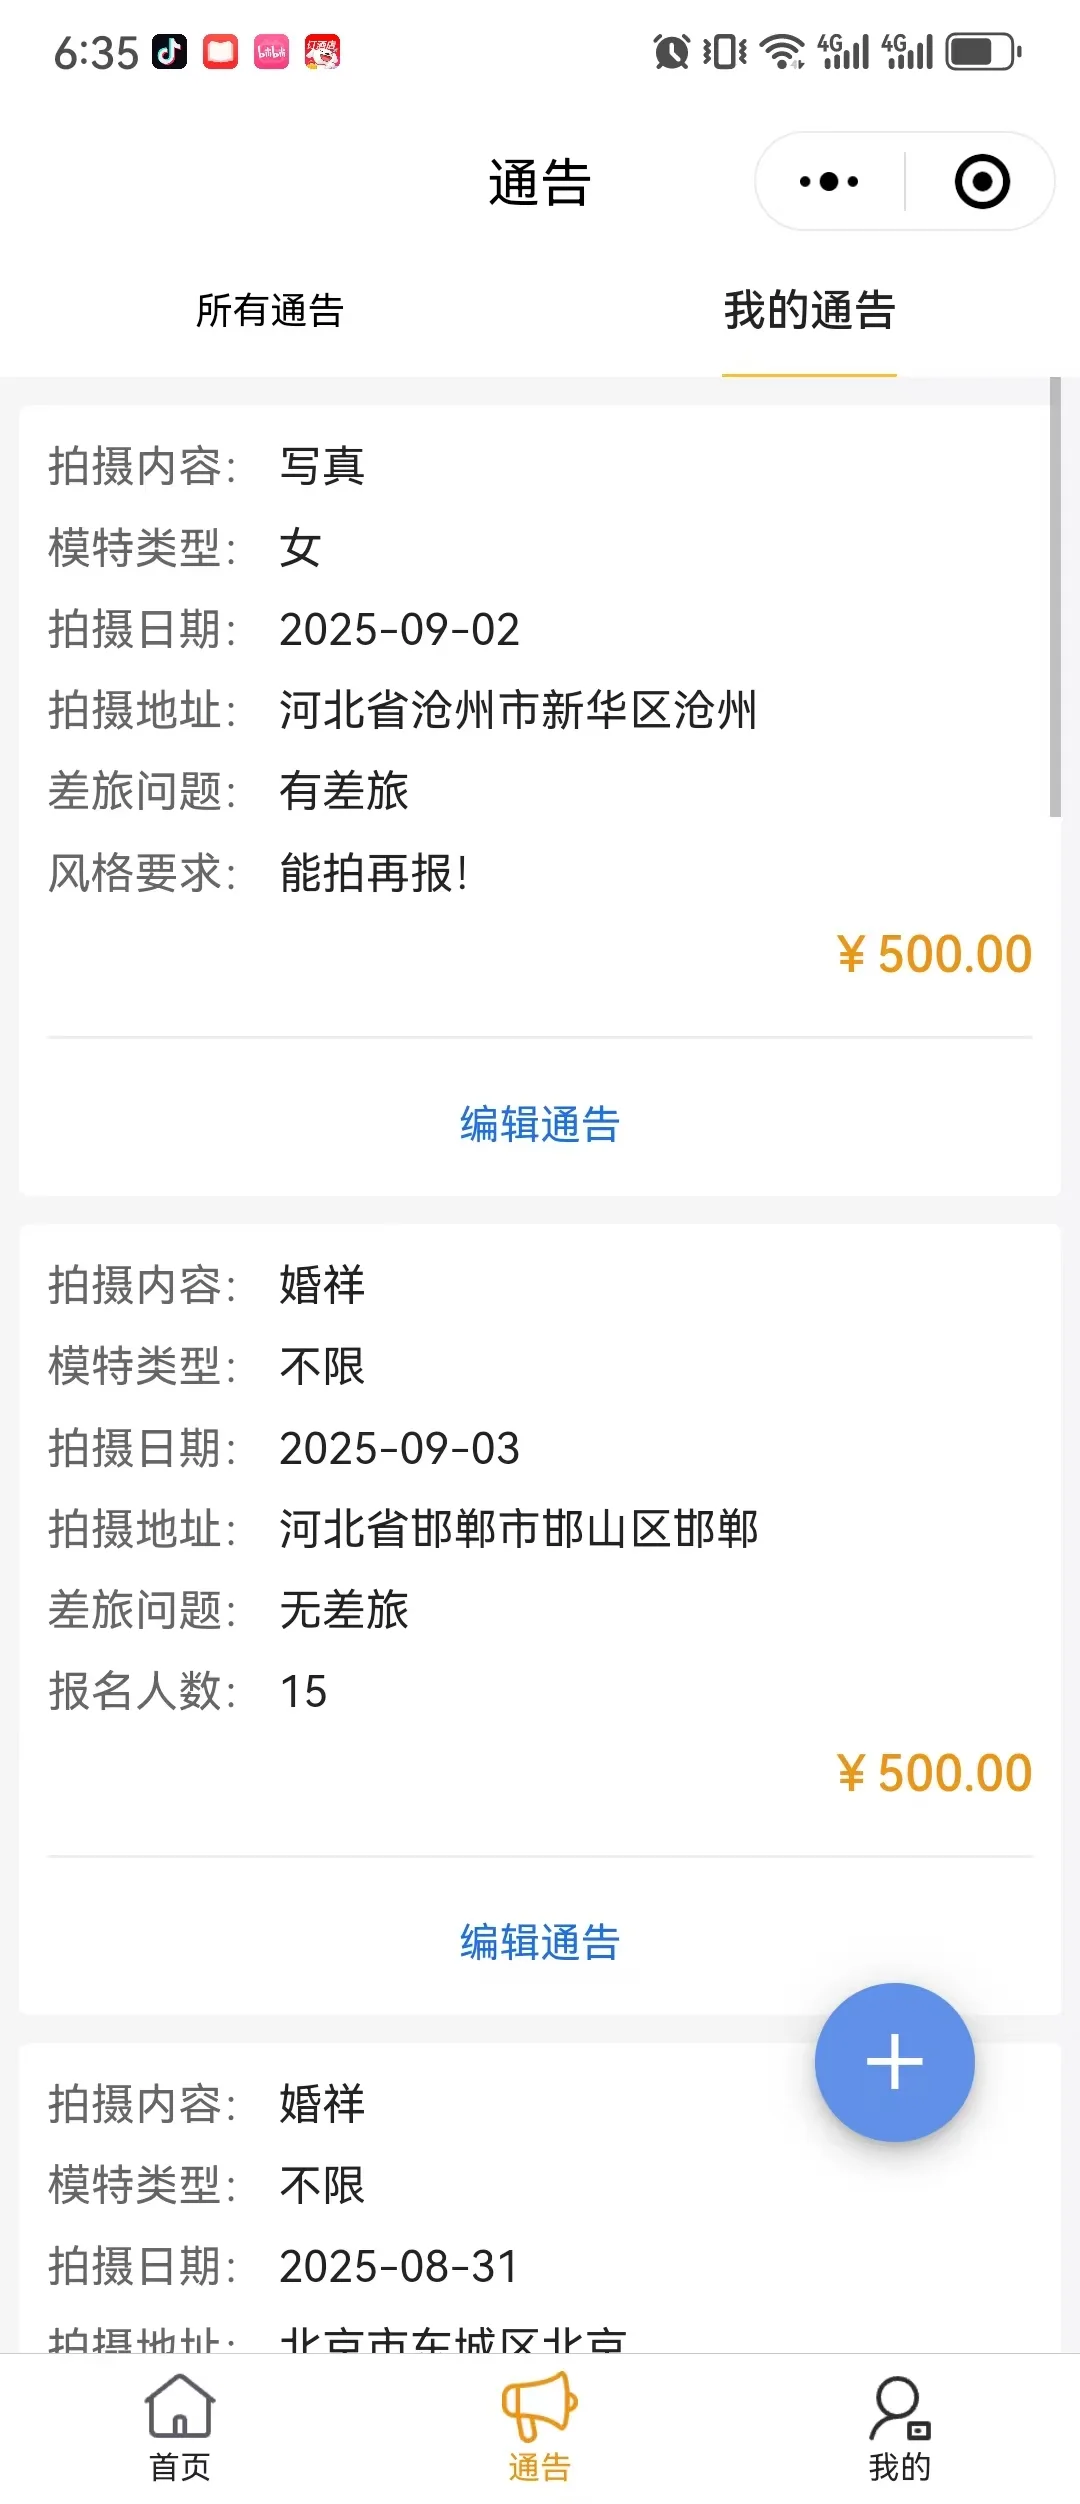1080x2504 pixels.
Task: Tap the TikTok notification icon
Action: [x=169, y=51]
